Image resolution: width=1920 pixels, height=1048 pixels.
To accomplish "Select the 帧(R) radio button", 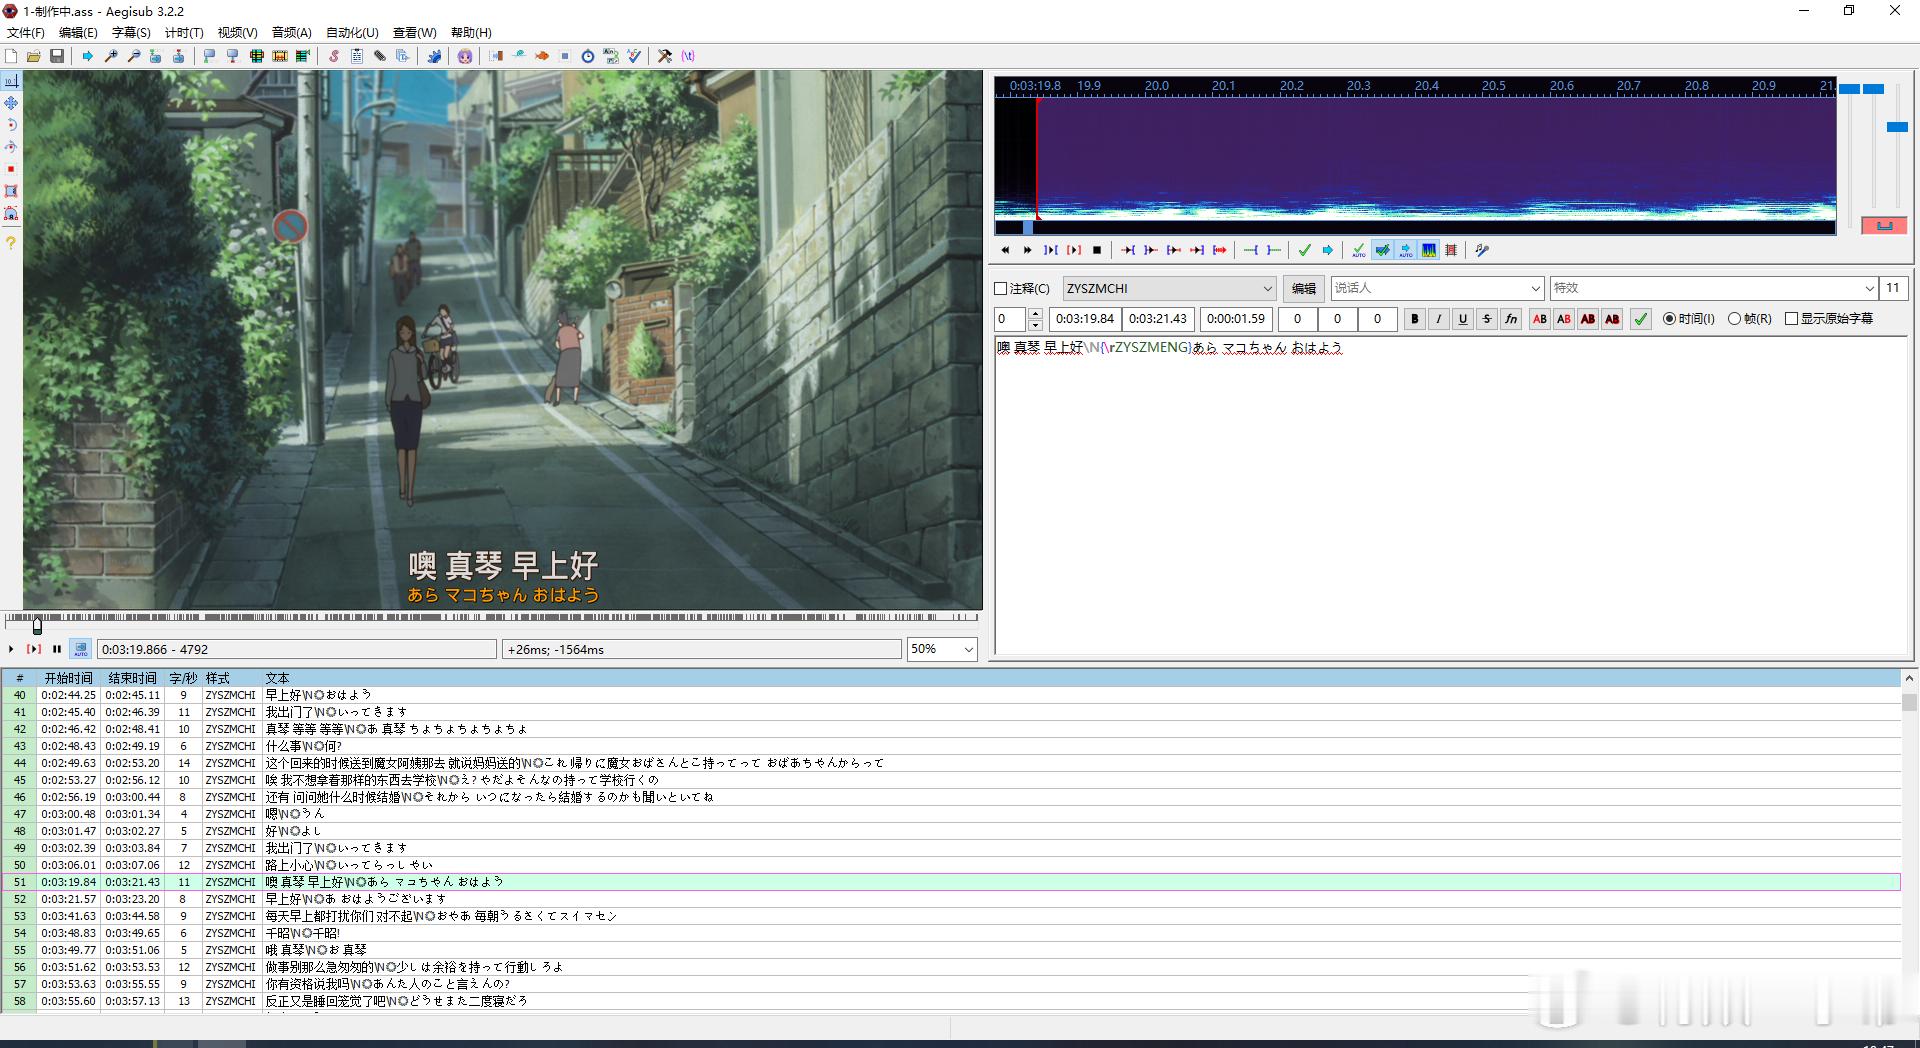I will (1734, 319).
